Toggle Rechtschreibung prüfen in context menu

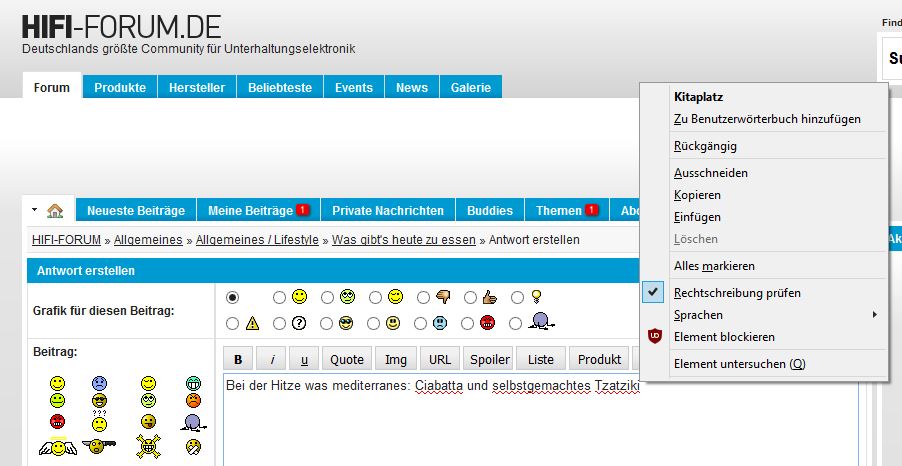[x=737, y=293]
